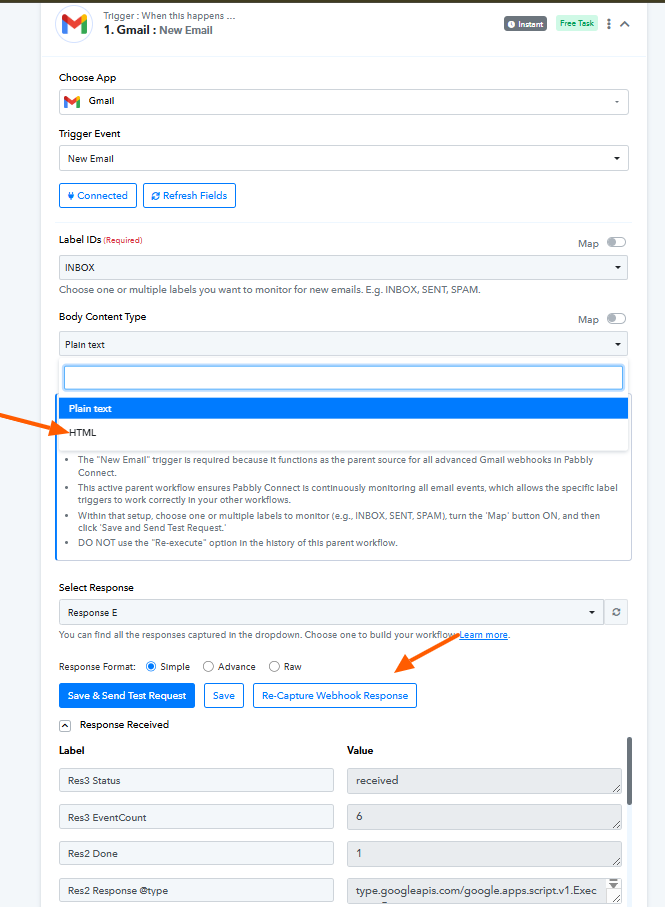The height and width of the screenshot is (907, 665).
Task: Click the Instant badge
Action: (525, 23)
